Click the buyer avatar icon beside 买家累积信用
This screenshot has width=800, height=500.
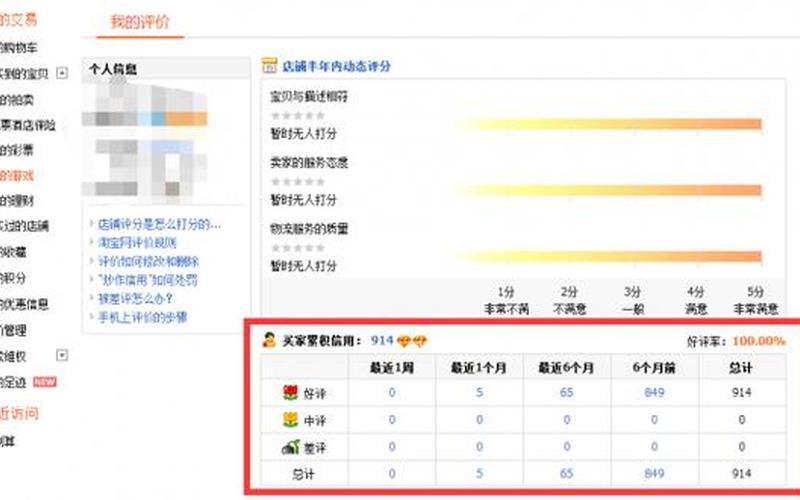[269, 340]
